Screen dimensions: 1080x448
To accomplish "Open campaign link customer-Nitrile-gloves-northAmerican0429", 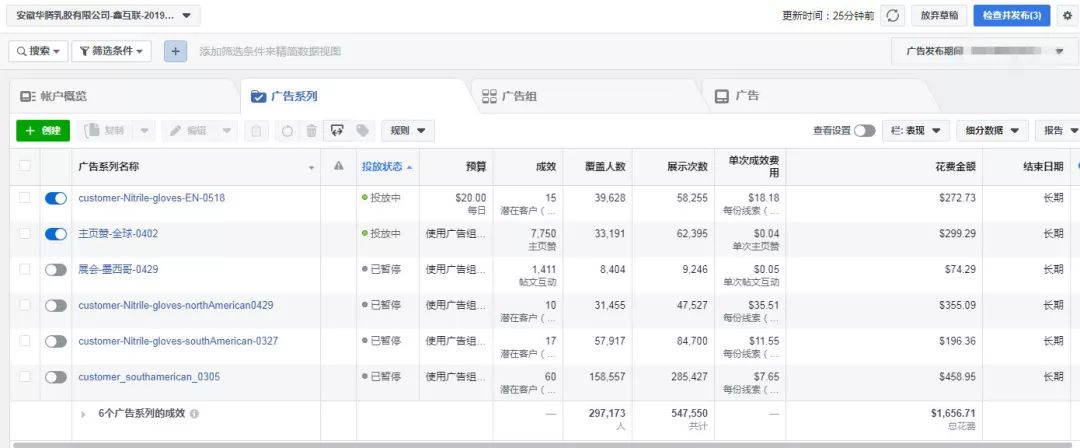I will click(176, 305).
